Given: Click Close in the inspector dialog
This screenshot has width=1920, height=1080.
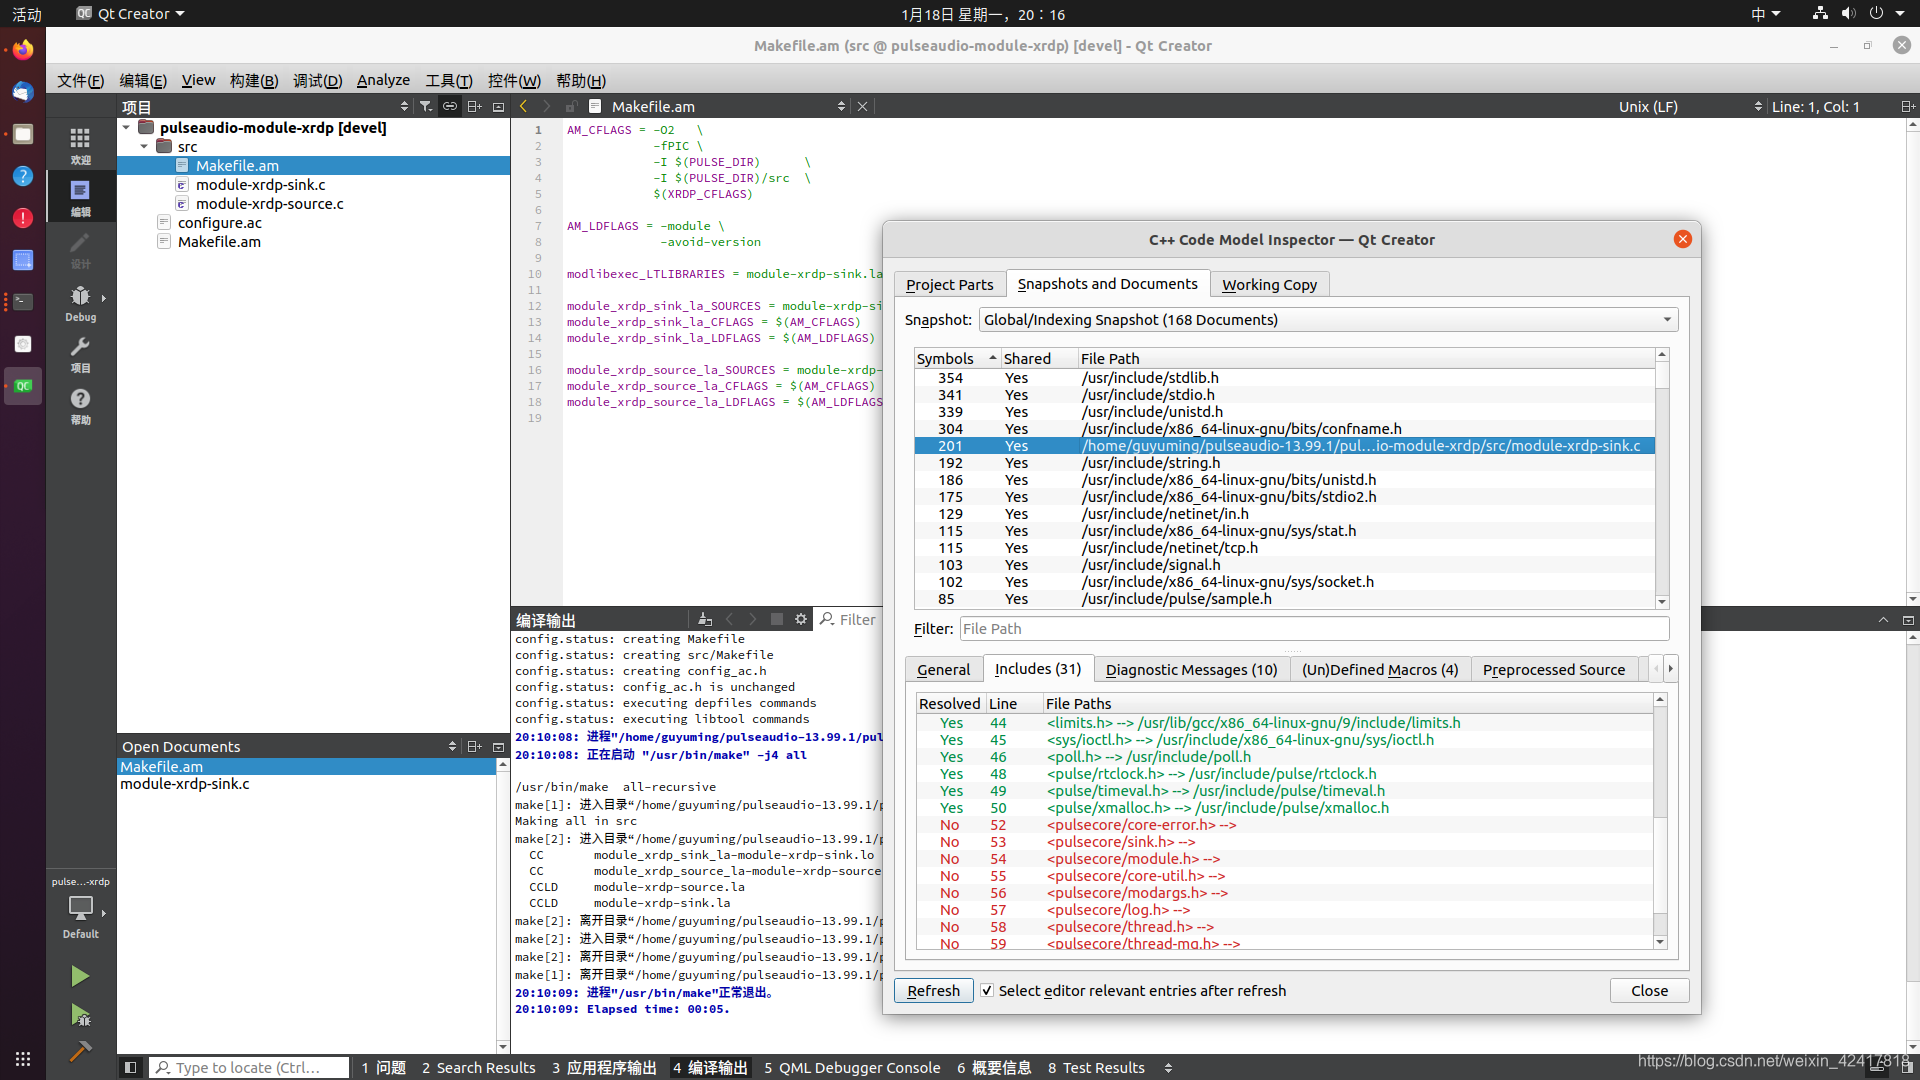Looking at the screenshot, I should pyautogui.click(x=1649, y=990).
